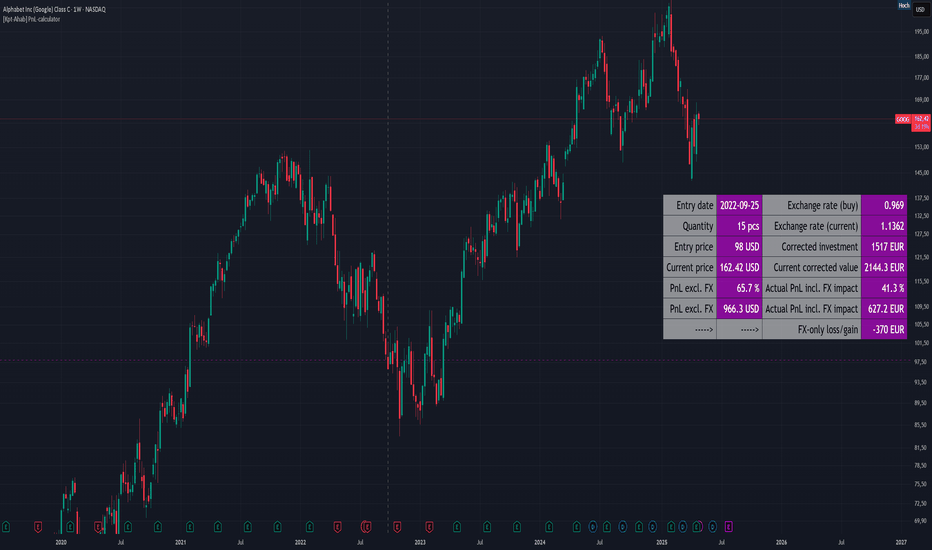Click the last blue dividend marker before Jul 2025
This screenshot has height=550, width=932.
[712, 526]
